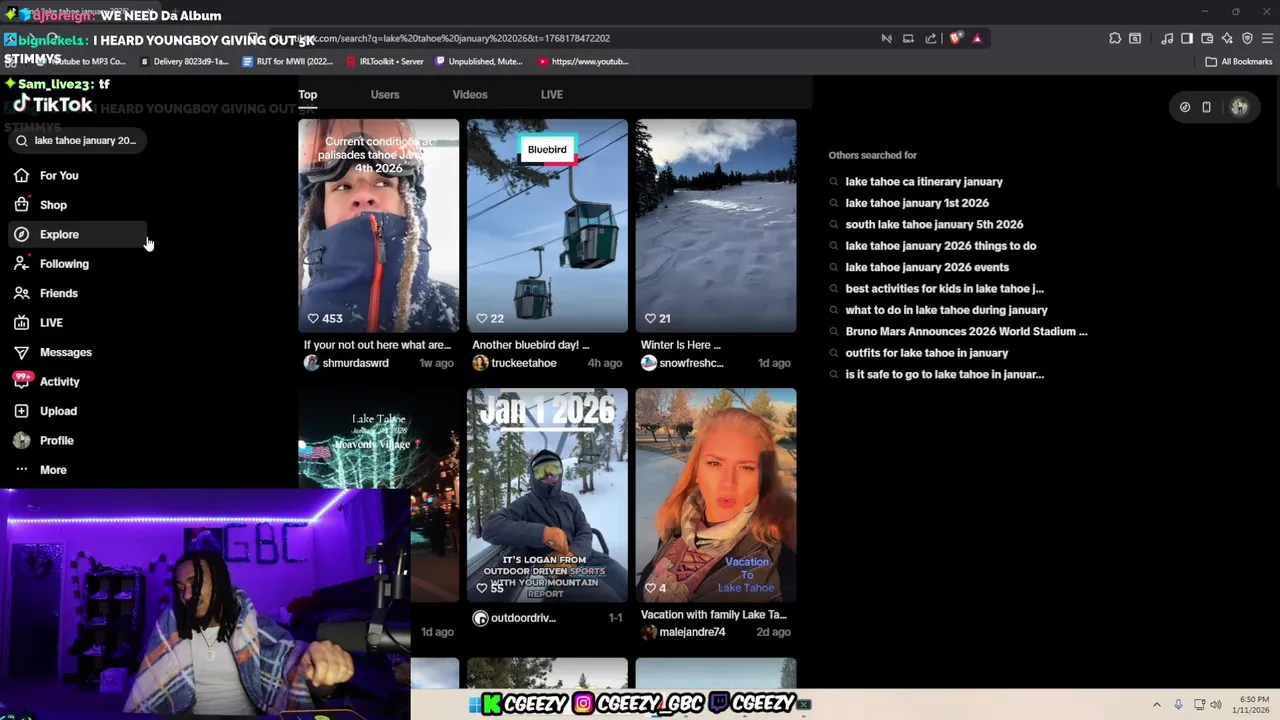Open the Brave Wallet icon
The height and width of the screenshot is (720, 1280).
[1207, 38]
